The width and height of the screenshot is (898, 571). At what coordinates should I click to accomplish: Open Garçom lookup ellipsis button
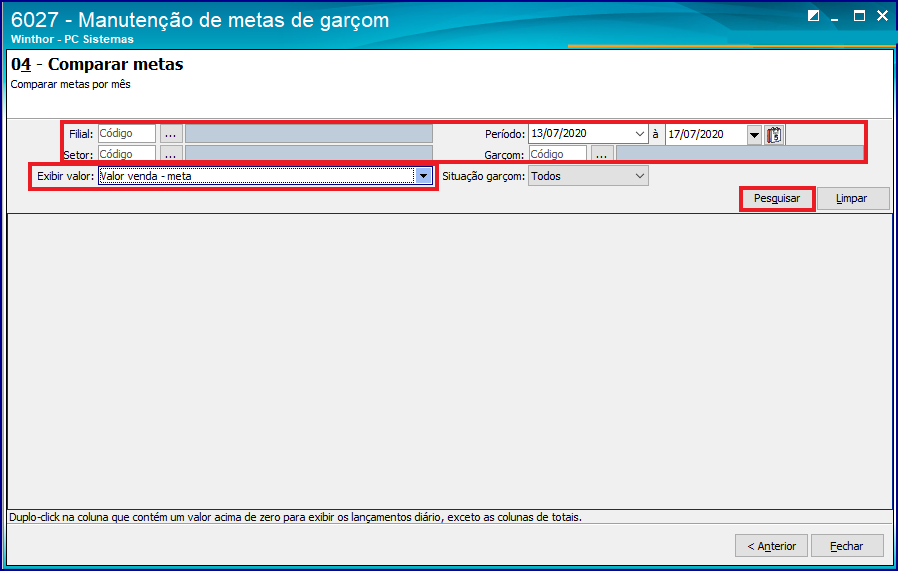[x=601, y=153]
